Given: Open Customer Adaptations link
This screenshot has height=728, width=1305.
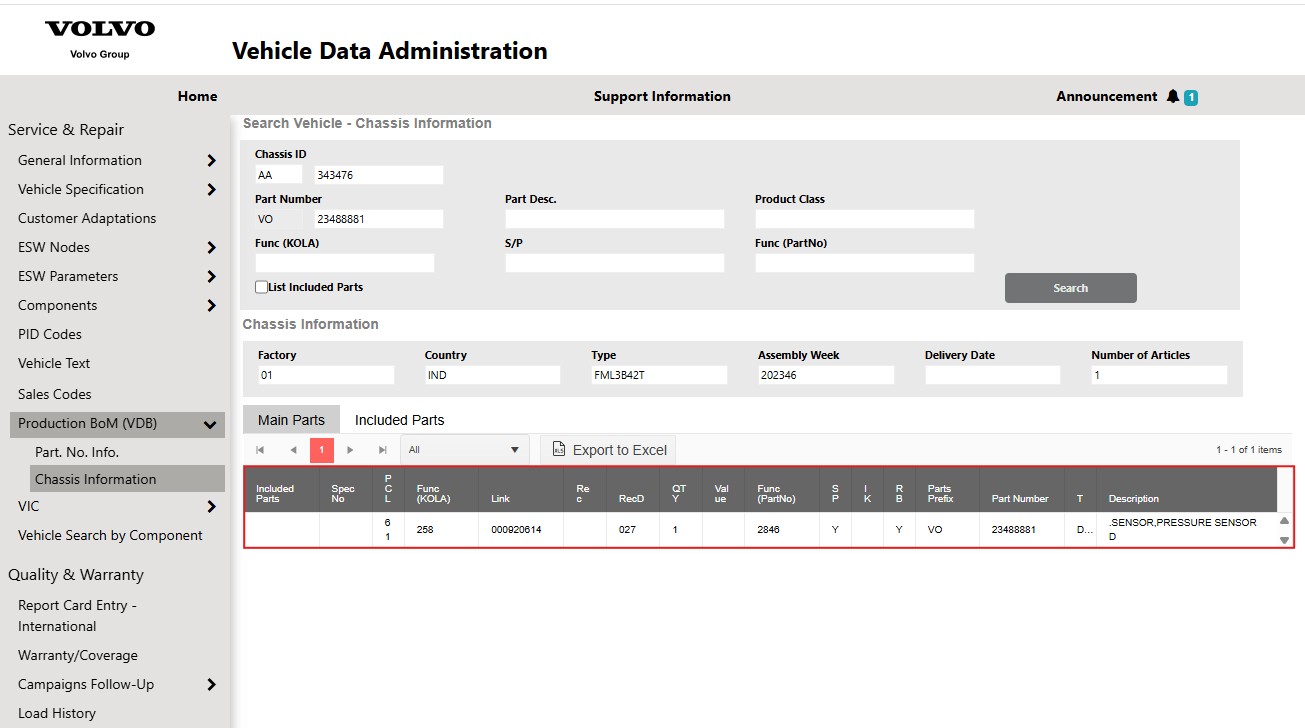Looking at the screenshot, I should [87, 218].
